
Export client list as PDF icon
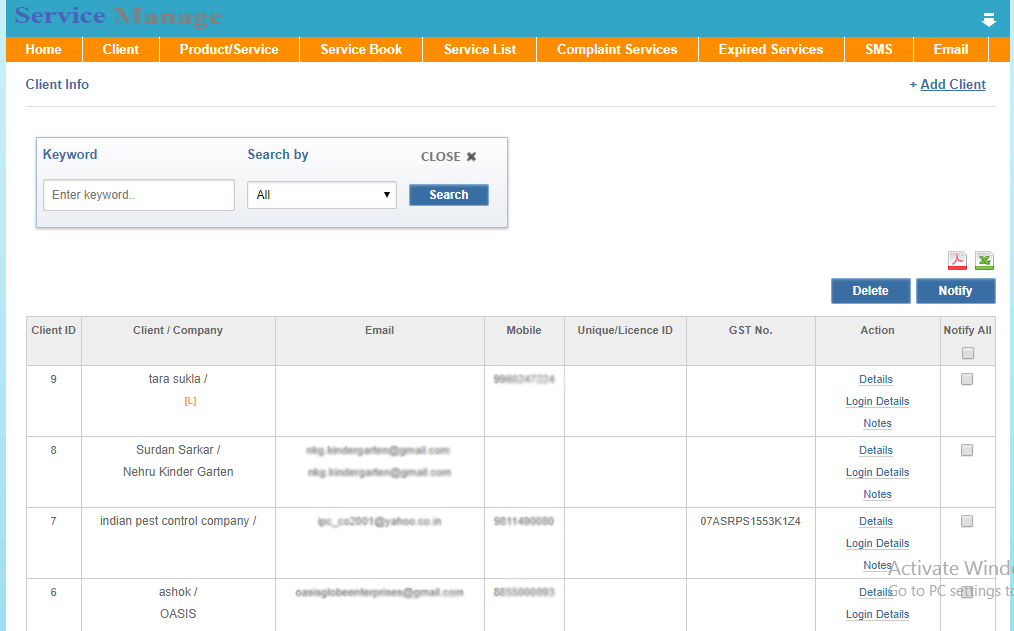tap(957, 260)
